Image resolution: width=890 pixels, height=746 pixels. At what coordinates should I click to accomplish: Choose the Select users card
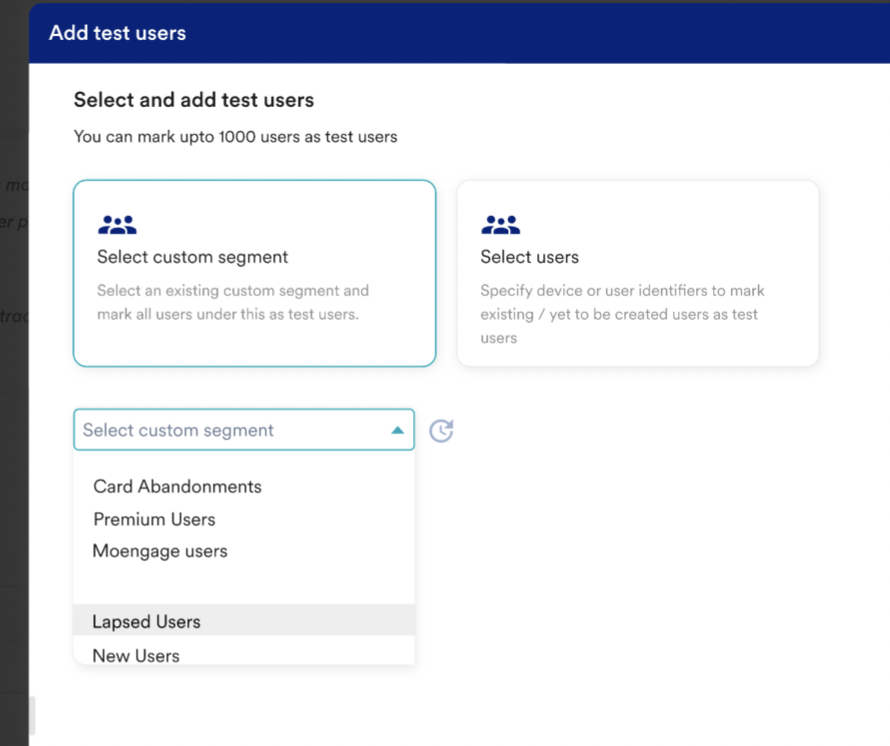(x=637, y=273)
